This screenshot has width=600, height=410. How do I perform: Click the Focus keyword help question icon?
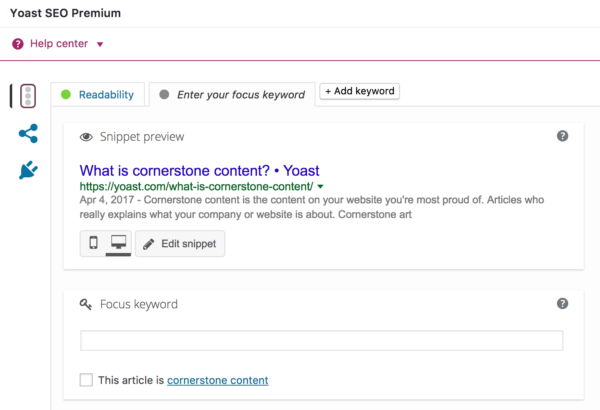pos(563,303)
